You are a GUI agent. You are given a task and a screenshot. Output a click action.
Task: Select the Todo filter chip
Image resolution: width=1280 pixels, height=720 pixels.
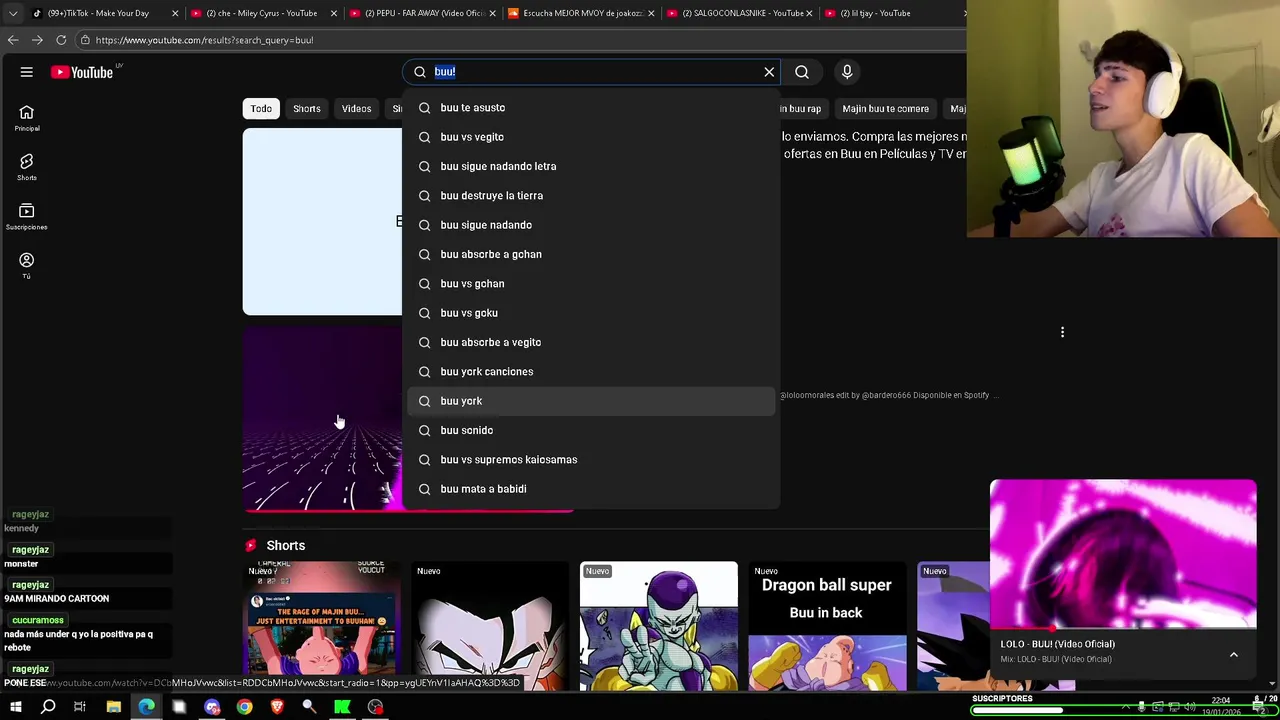(261, 109)
